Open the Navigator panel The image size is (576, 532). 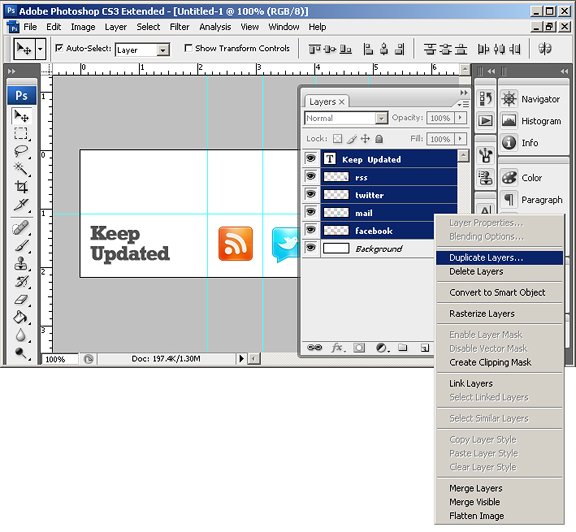tap(532, 99)
